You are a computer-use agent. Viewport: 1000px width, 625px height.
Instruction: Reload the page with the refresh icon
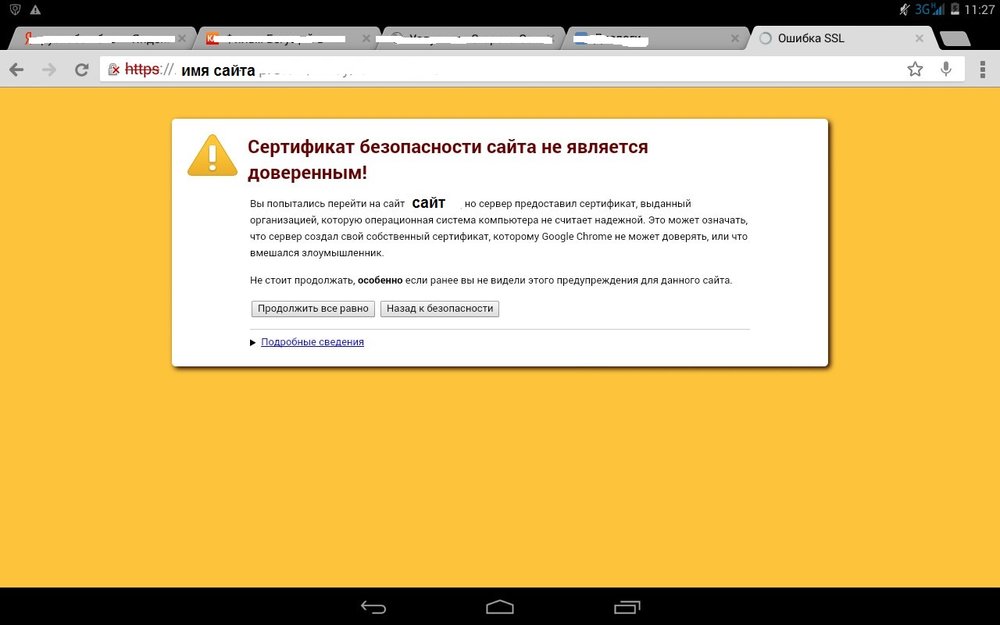82,70
